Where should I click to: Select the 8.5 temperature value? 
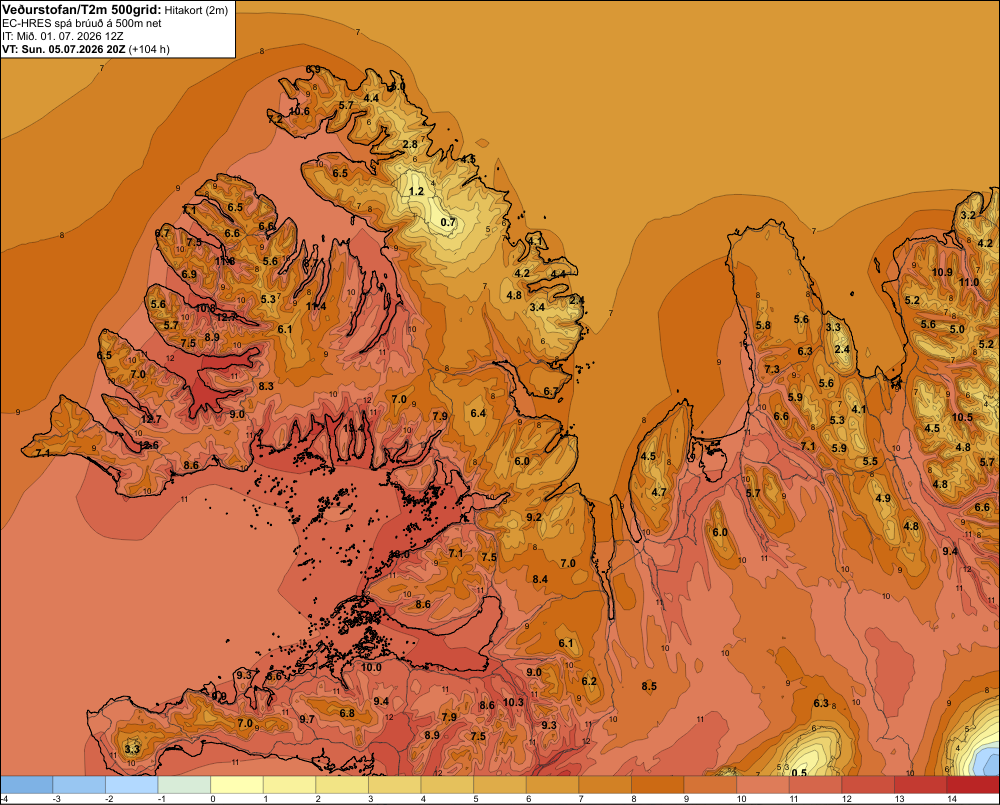(x=649, y=686)
